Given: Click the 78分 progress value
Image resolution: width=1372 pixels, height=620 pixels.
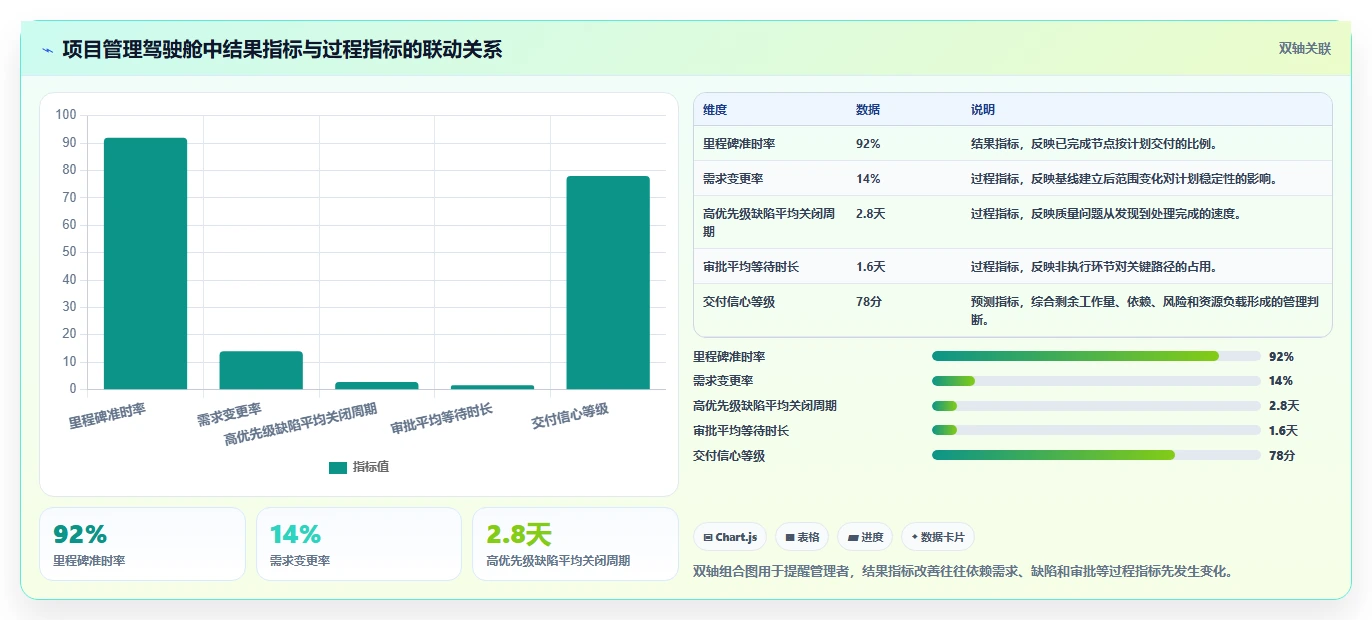Looking at the screenshot, I should 1282,455.
